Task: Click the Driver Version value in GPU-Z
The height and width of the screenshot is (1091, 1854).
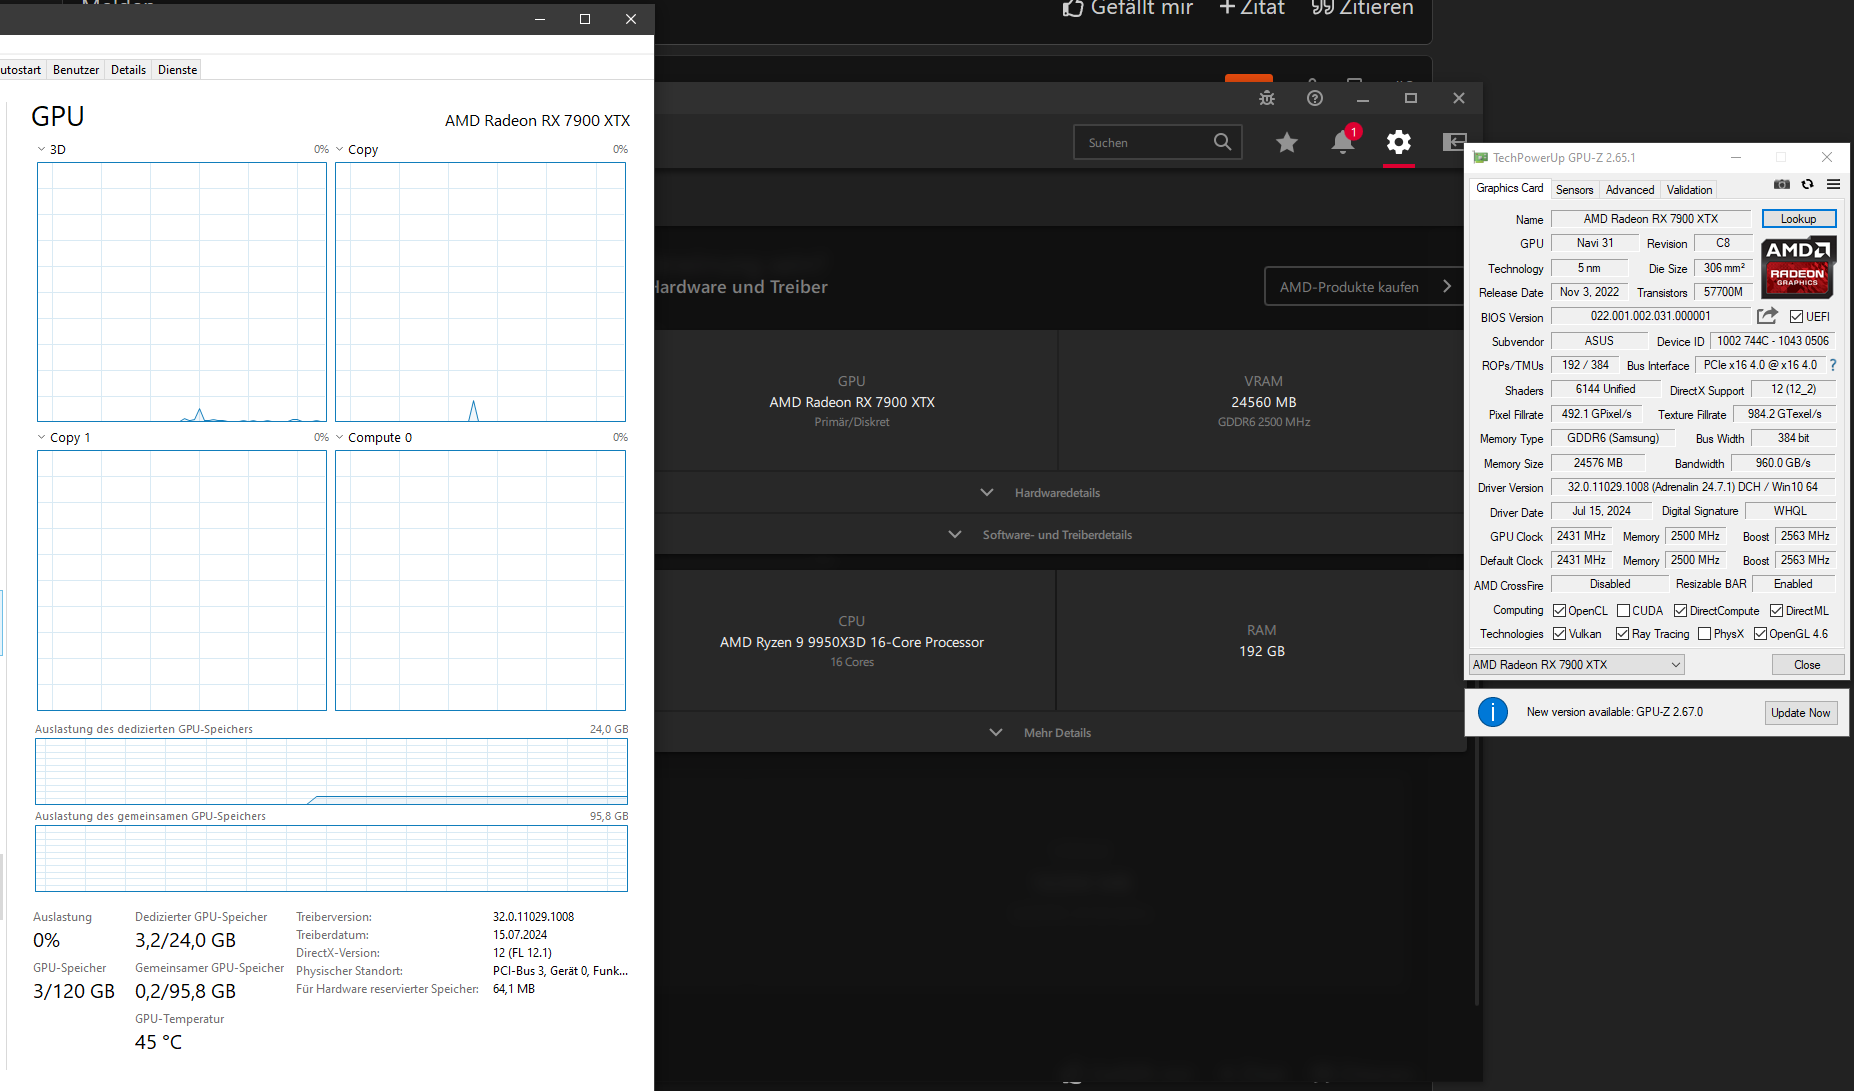Action: tap(1693, 487)
